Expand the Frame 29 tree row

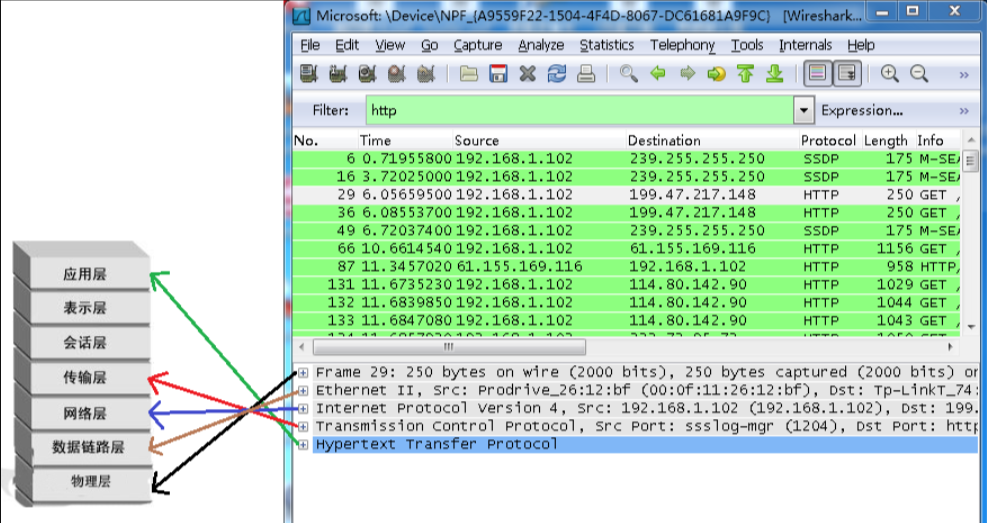303,373
